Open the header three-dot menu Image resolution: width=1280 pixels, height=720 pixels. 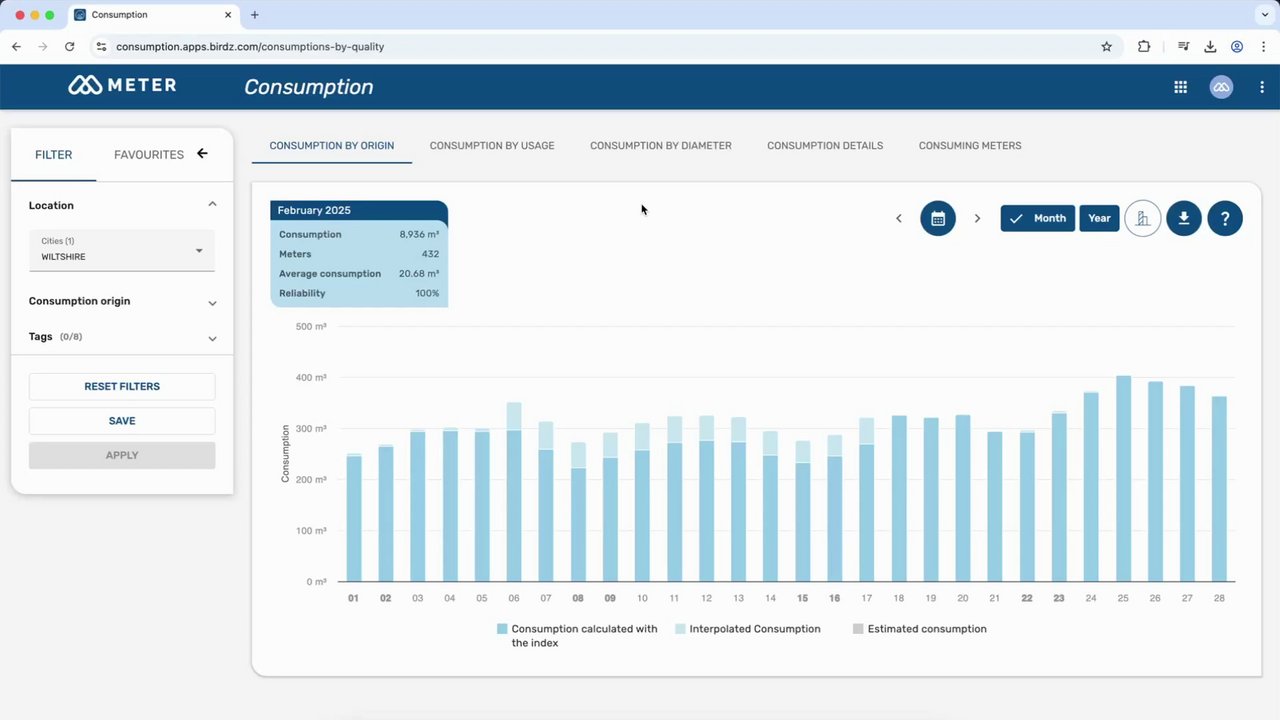click(1262, 87)
